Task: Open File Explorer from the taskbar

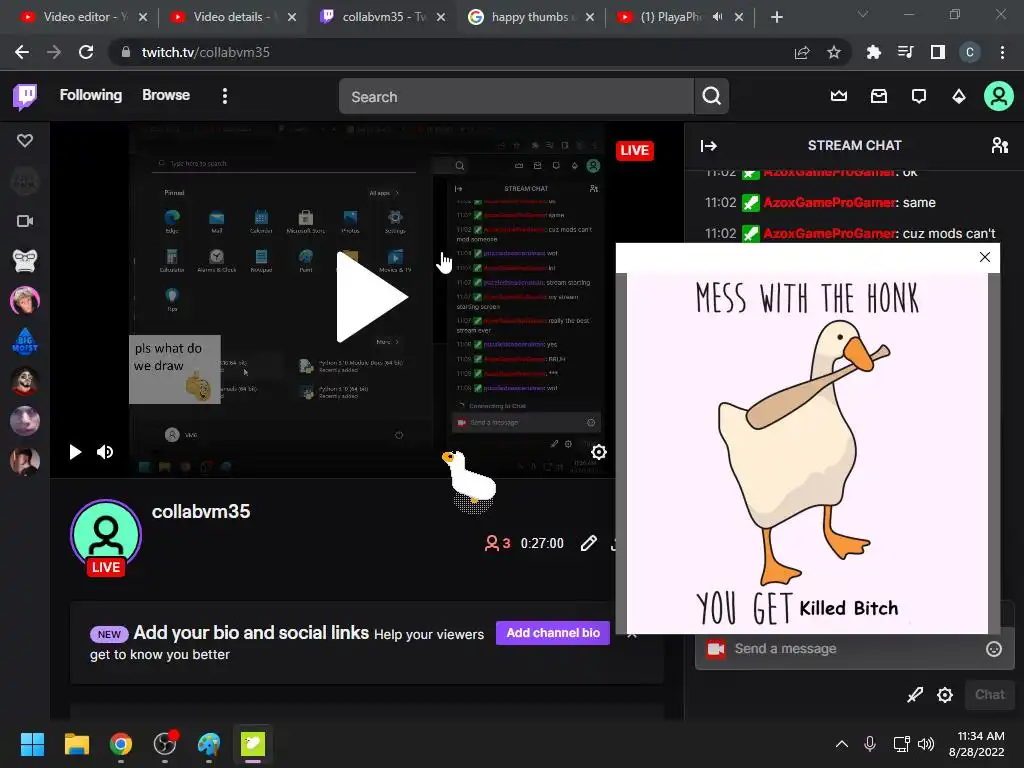Action: [76, 744]
